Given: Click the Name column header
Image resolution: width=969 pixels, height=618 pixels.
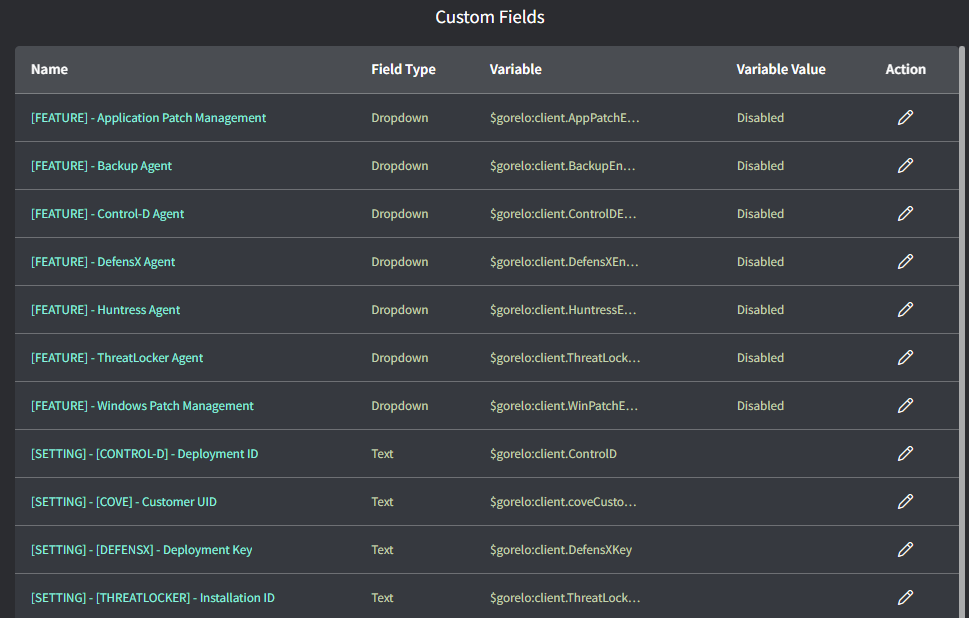Looking at the screenshot, I should pos(49,69).
